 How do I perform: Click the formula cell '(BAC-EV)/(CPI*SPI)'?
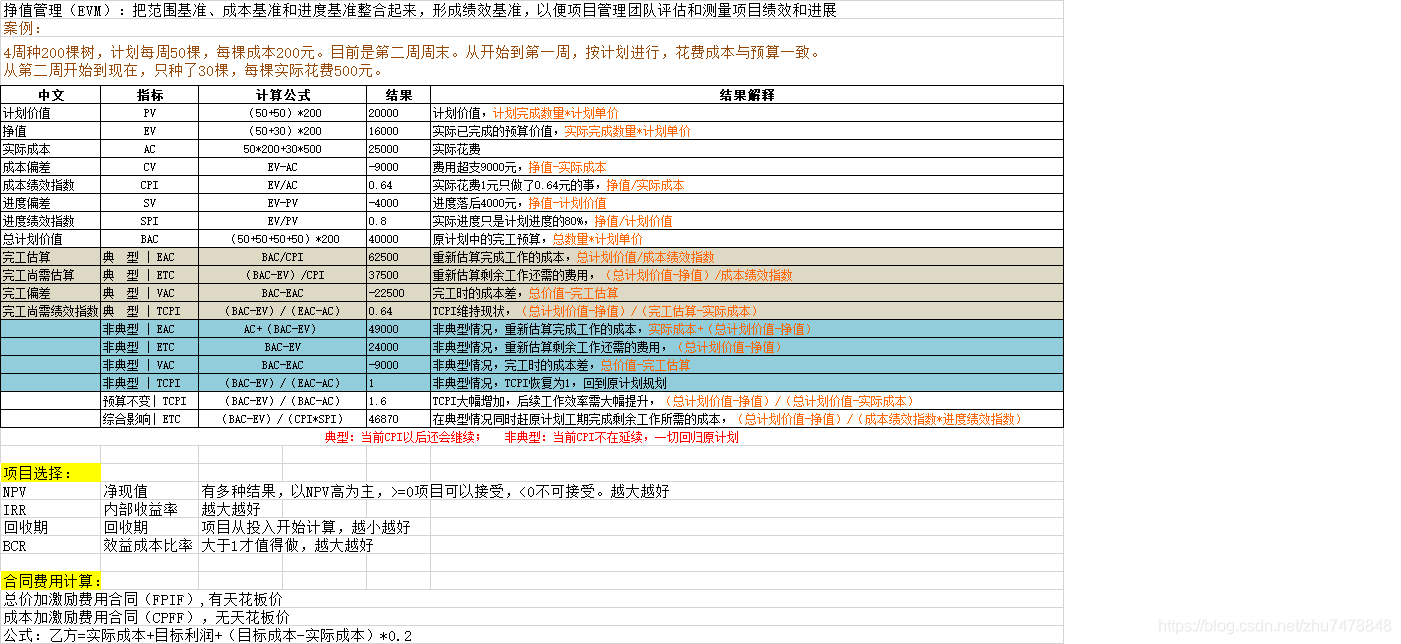283,419
